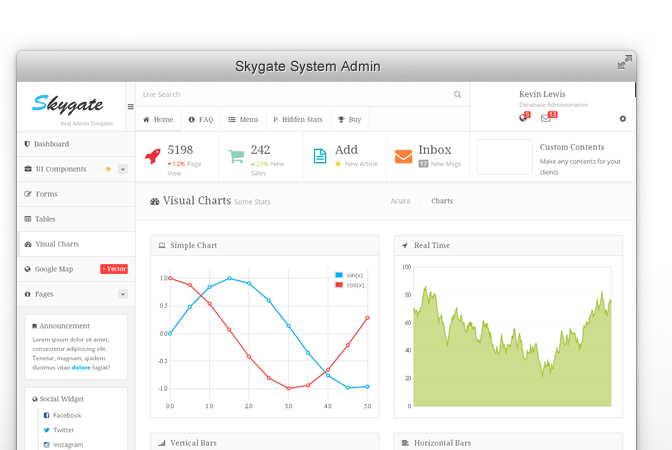Image resolution: width=672 pixels, height=450 pixels.
Task: Click the Tables grid icon
Action: click(x=28, y=219)
